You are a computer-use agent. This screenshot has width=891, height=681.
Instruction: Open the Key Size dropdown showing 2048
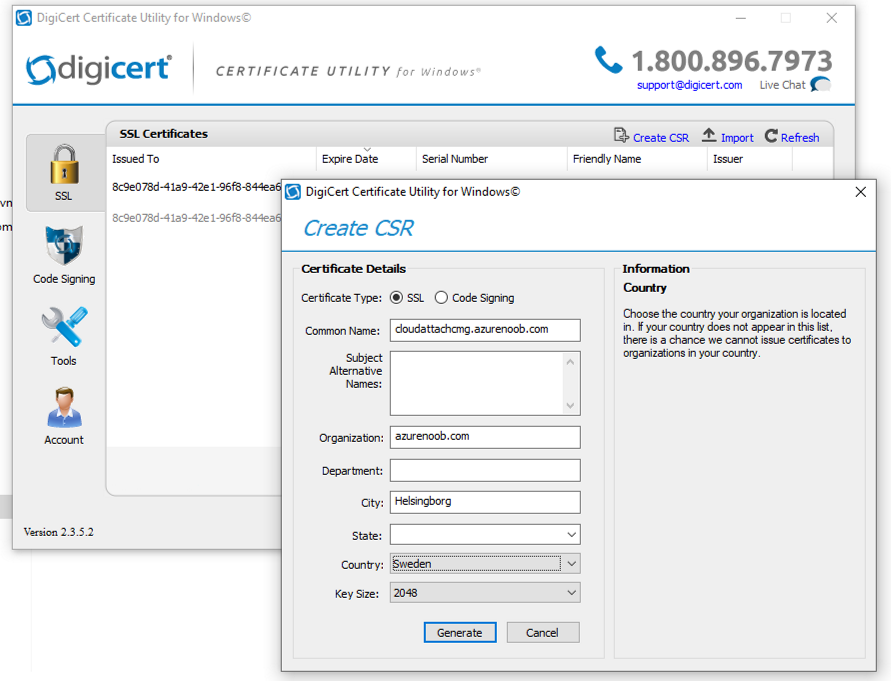coord(485,593)
